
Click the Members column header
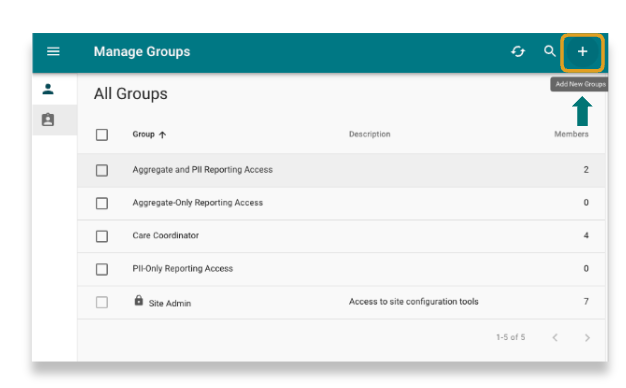(571, 134)
